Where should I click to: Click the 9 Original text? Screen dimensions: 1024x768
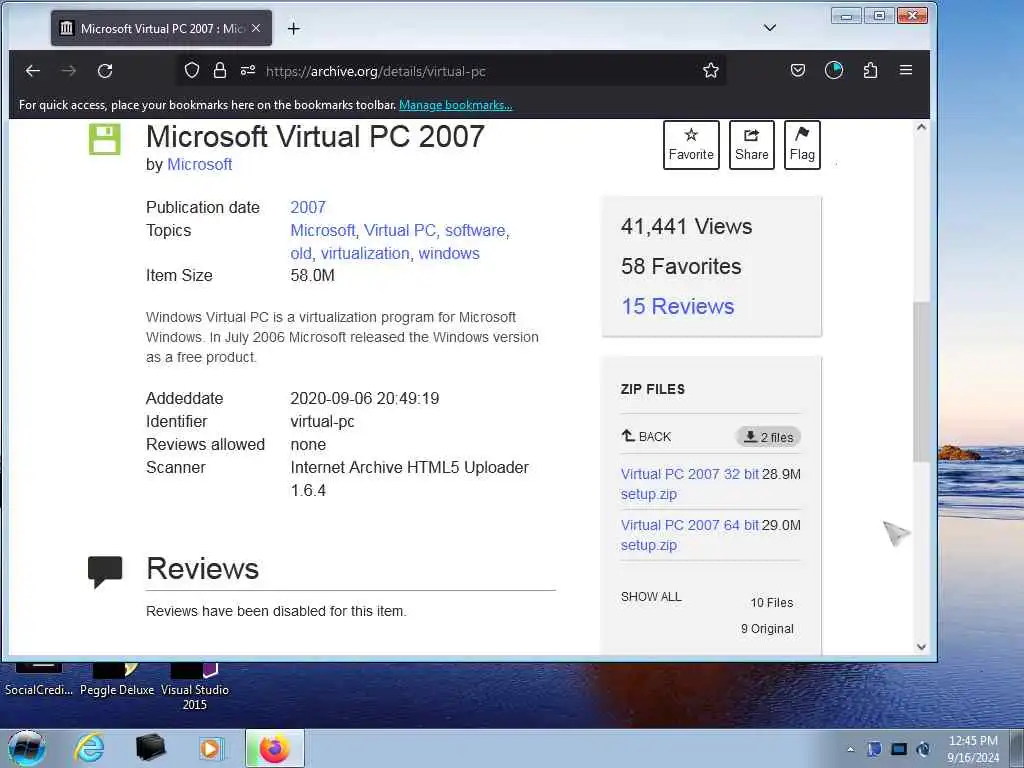(x=767, y=629)
